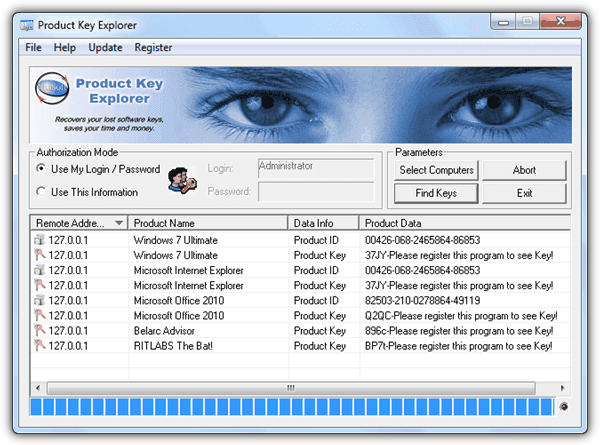Click the key icon on the Windows 7 Ultimate Product Key row
Viewport: 600px width, 445px height.
tap(39, 255)
